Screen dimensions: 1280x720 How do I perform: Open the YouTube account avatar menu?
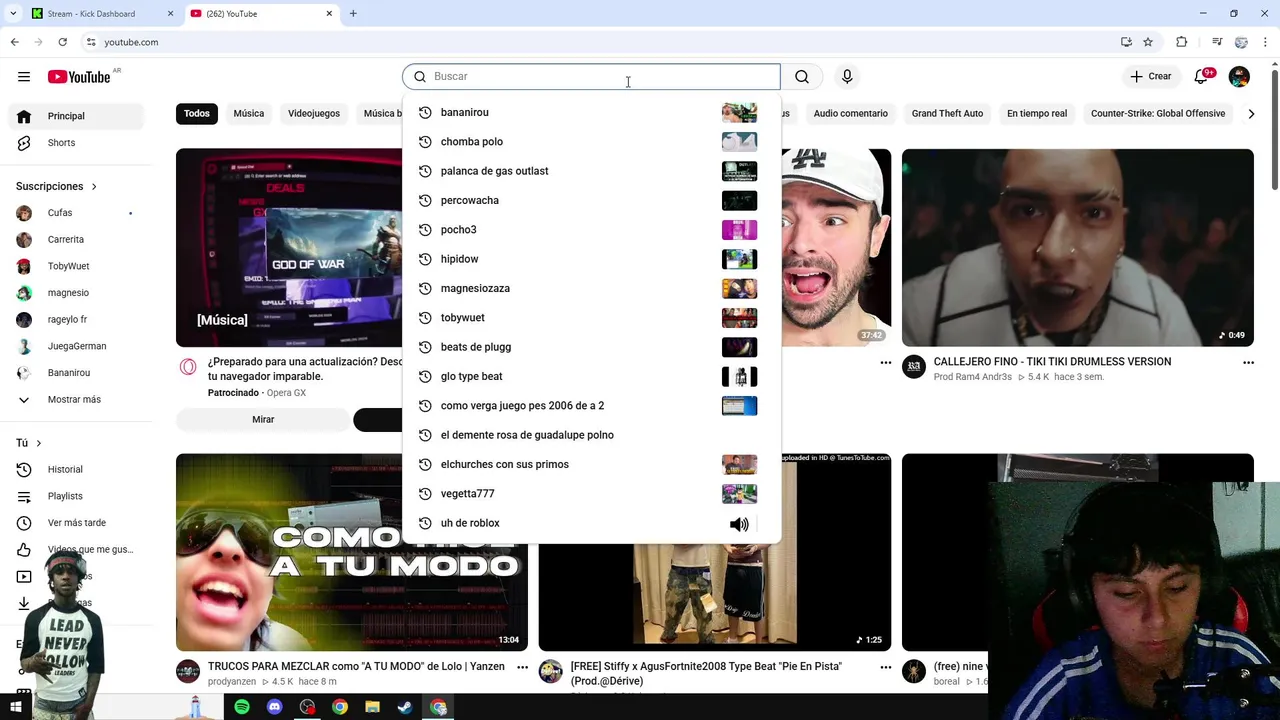(x=1239, y=77)
